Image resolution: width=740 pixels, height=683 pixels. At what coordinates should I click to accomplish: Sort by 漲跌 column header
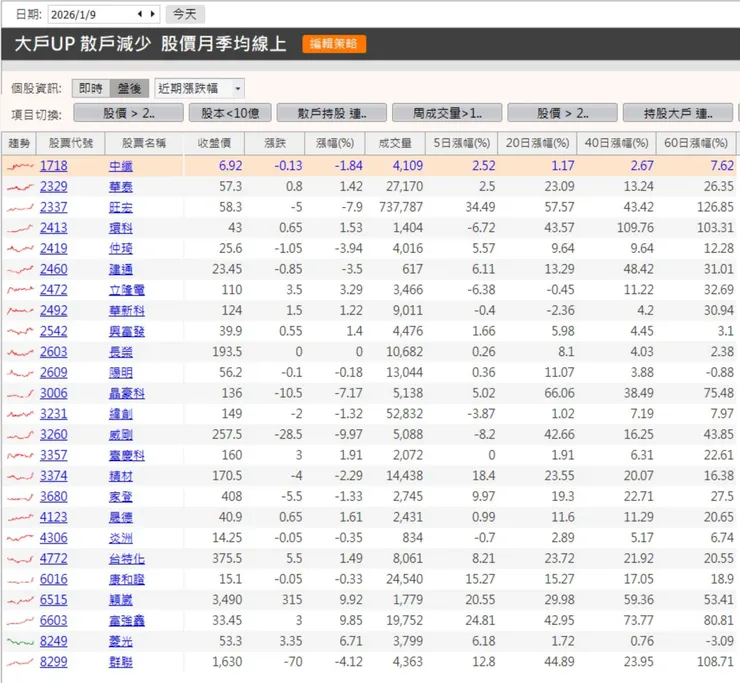point(275,143)
